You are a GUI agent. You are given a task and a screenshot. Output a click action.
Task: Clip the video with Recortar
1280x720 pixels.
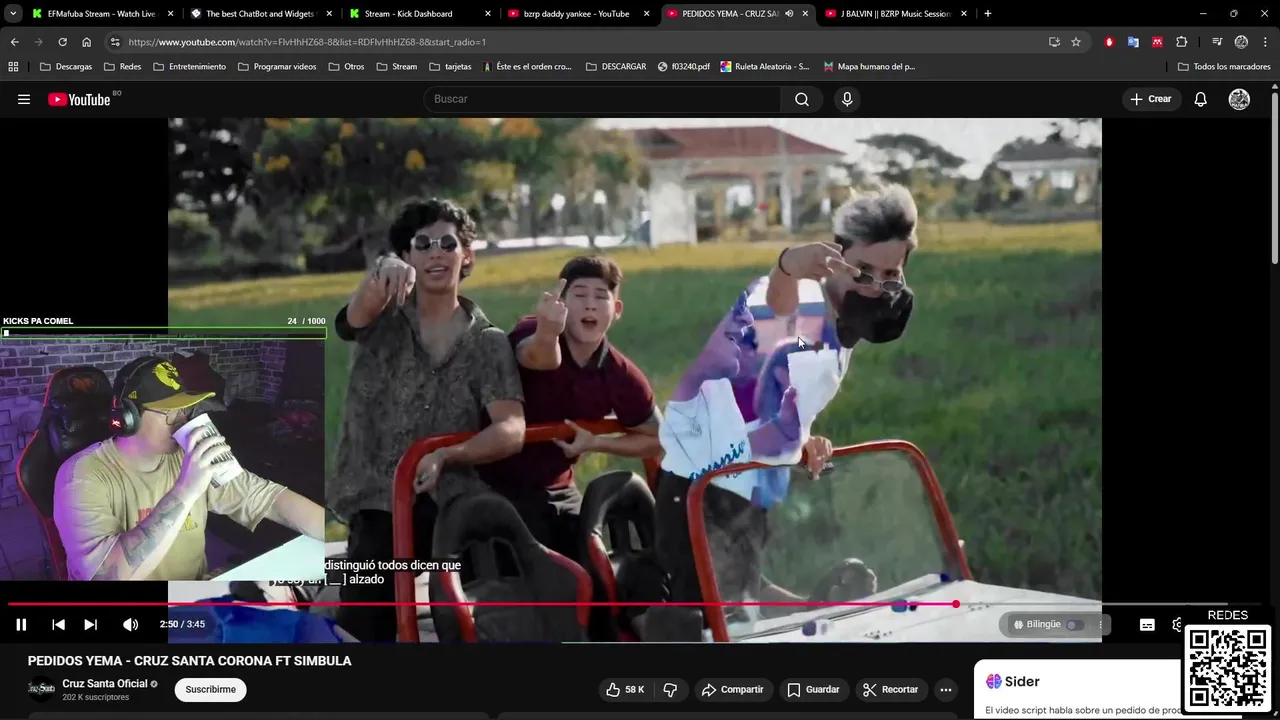click(x=890, y=689)
